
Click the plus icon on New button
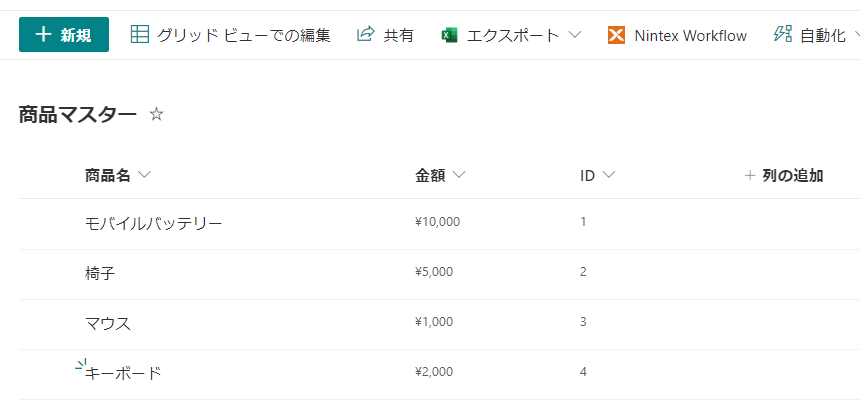click(x=43, y=35)
